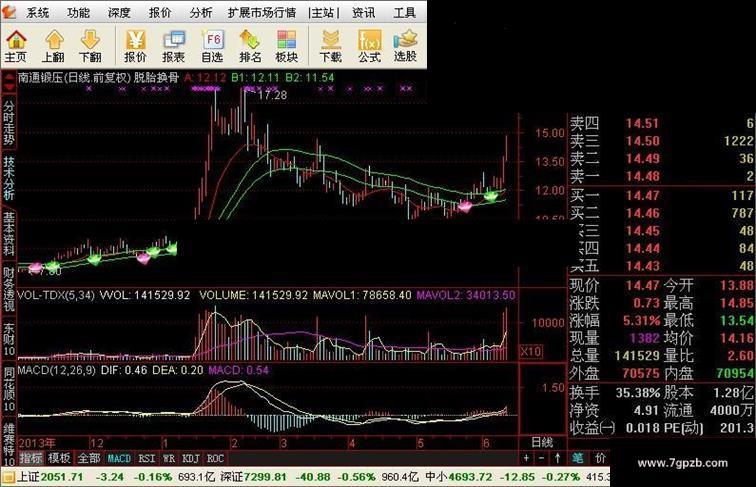Select the KDJ indicator tab
Screen dimensions: 756x487
[191, 458]
